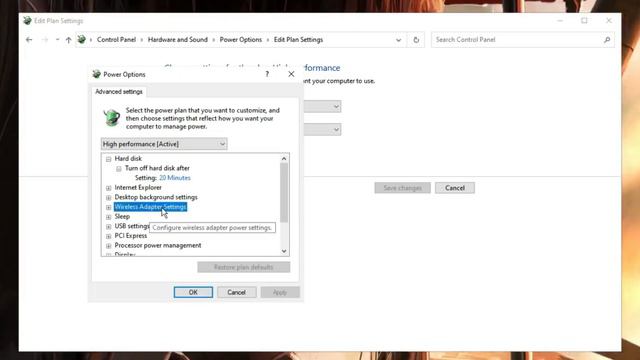Click the 20 Minutes setting value

point(175,178)
